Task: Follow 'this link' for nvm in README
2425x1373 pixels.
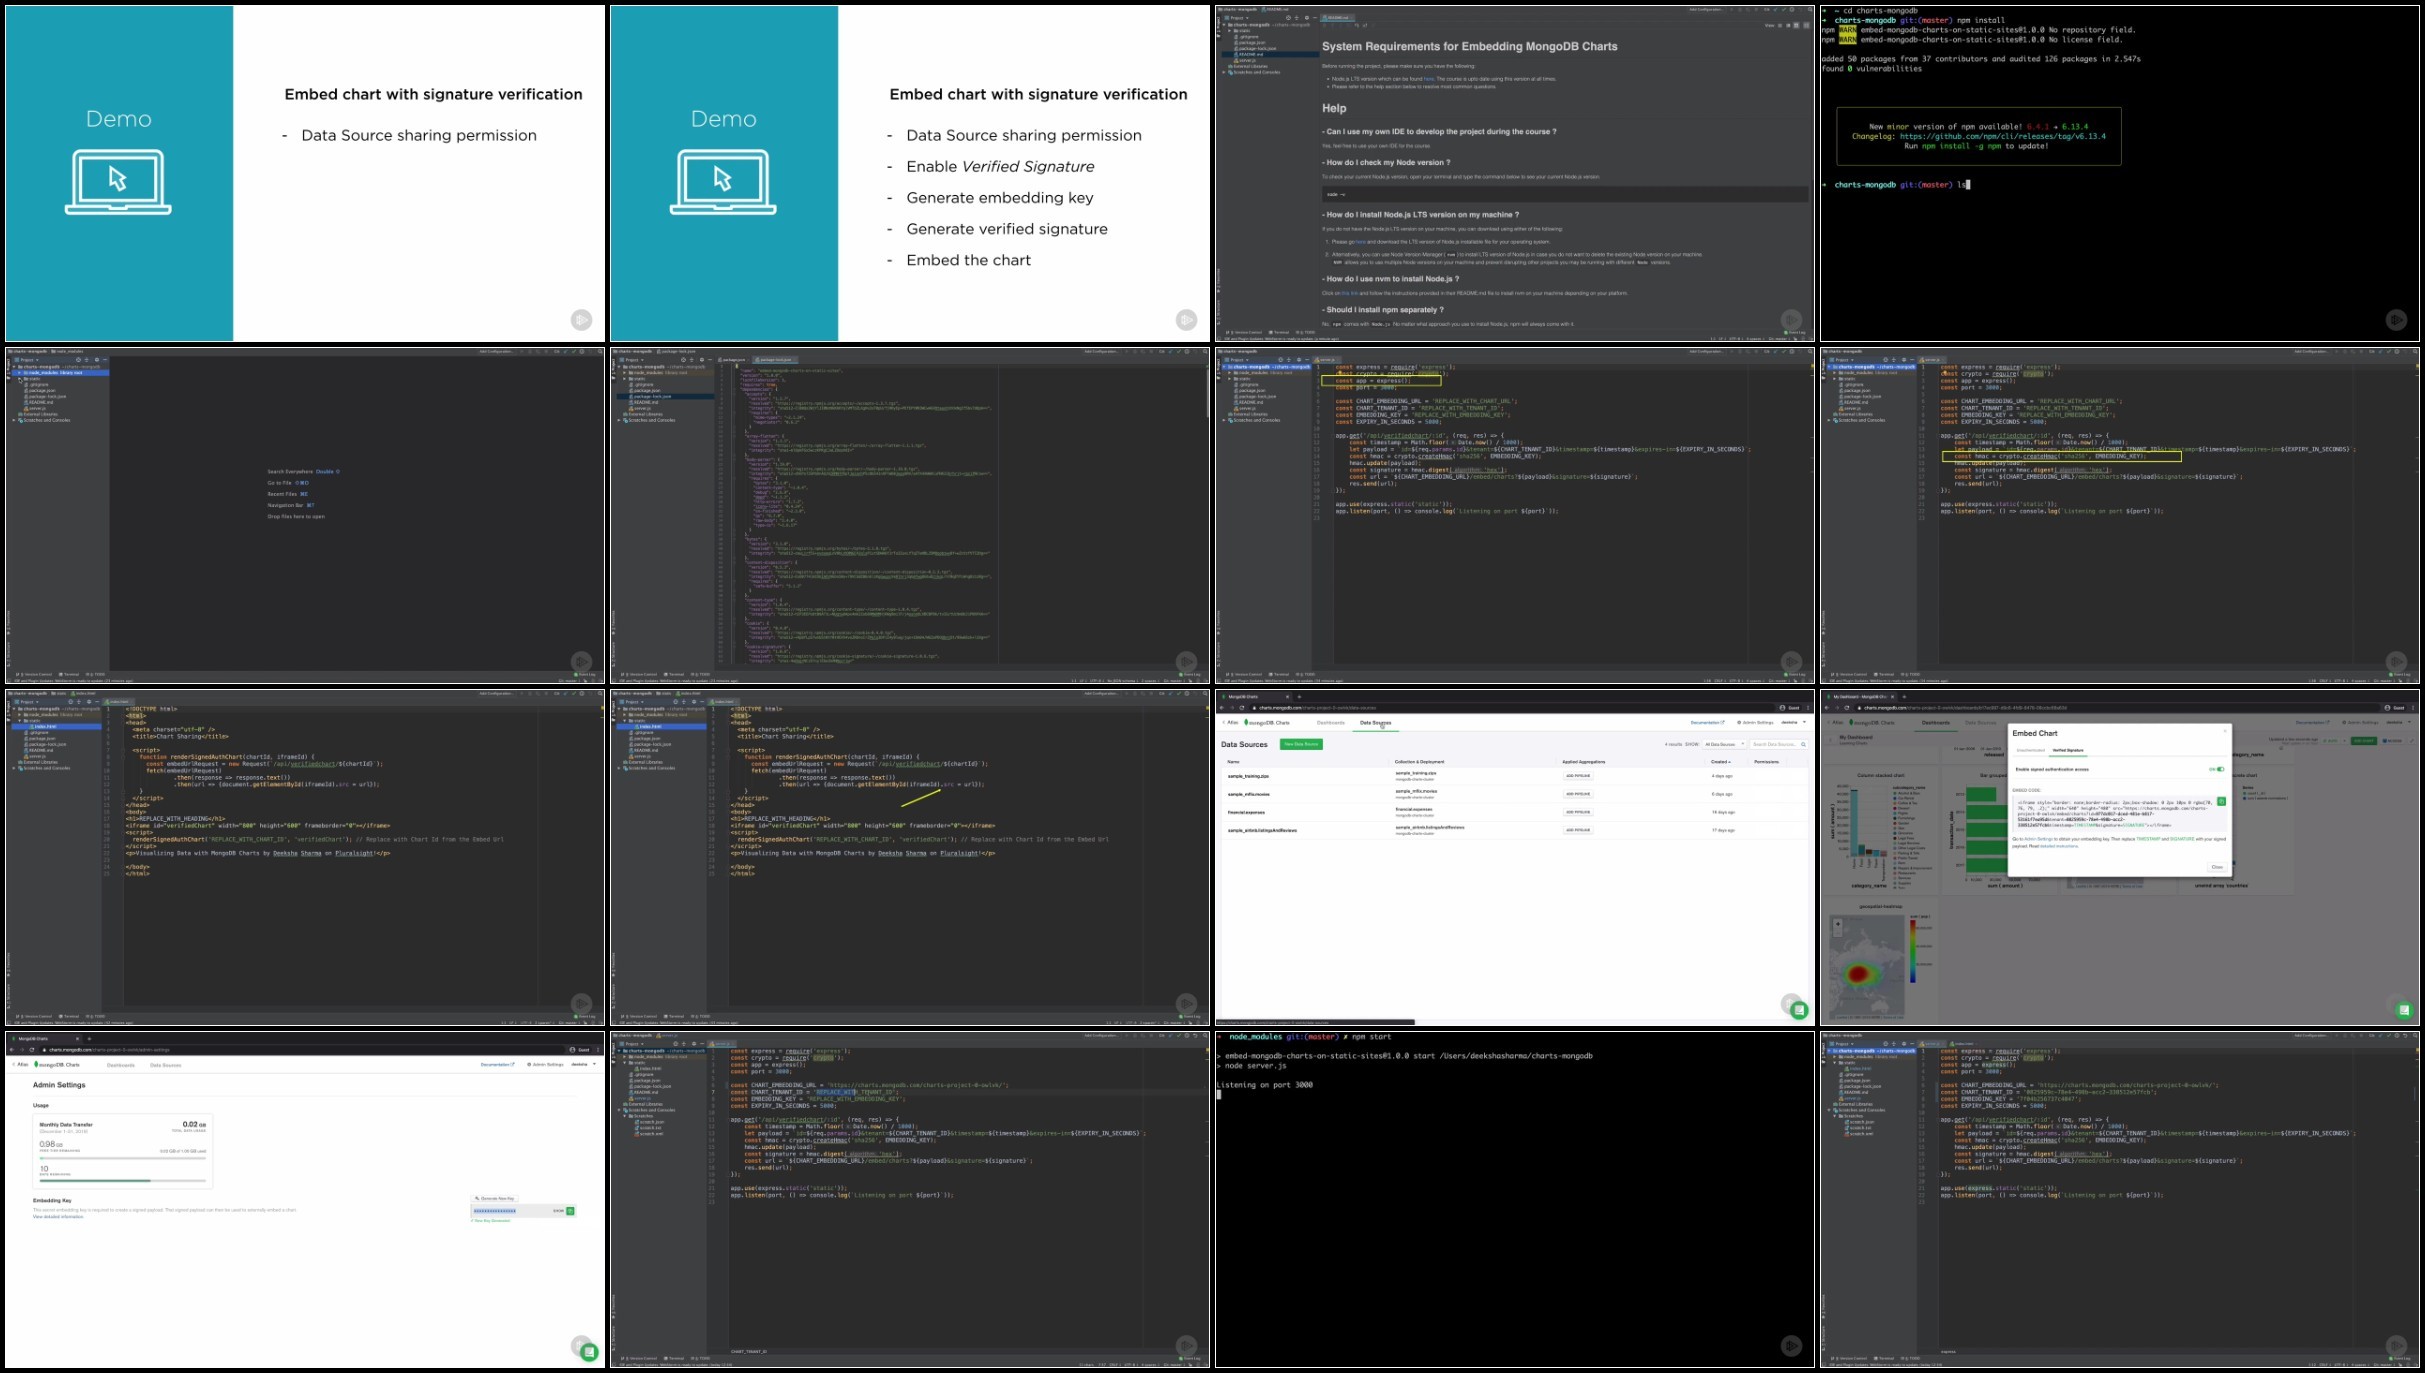Action: [x=1350, y=293]
